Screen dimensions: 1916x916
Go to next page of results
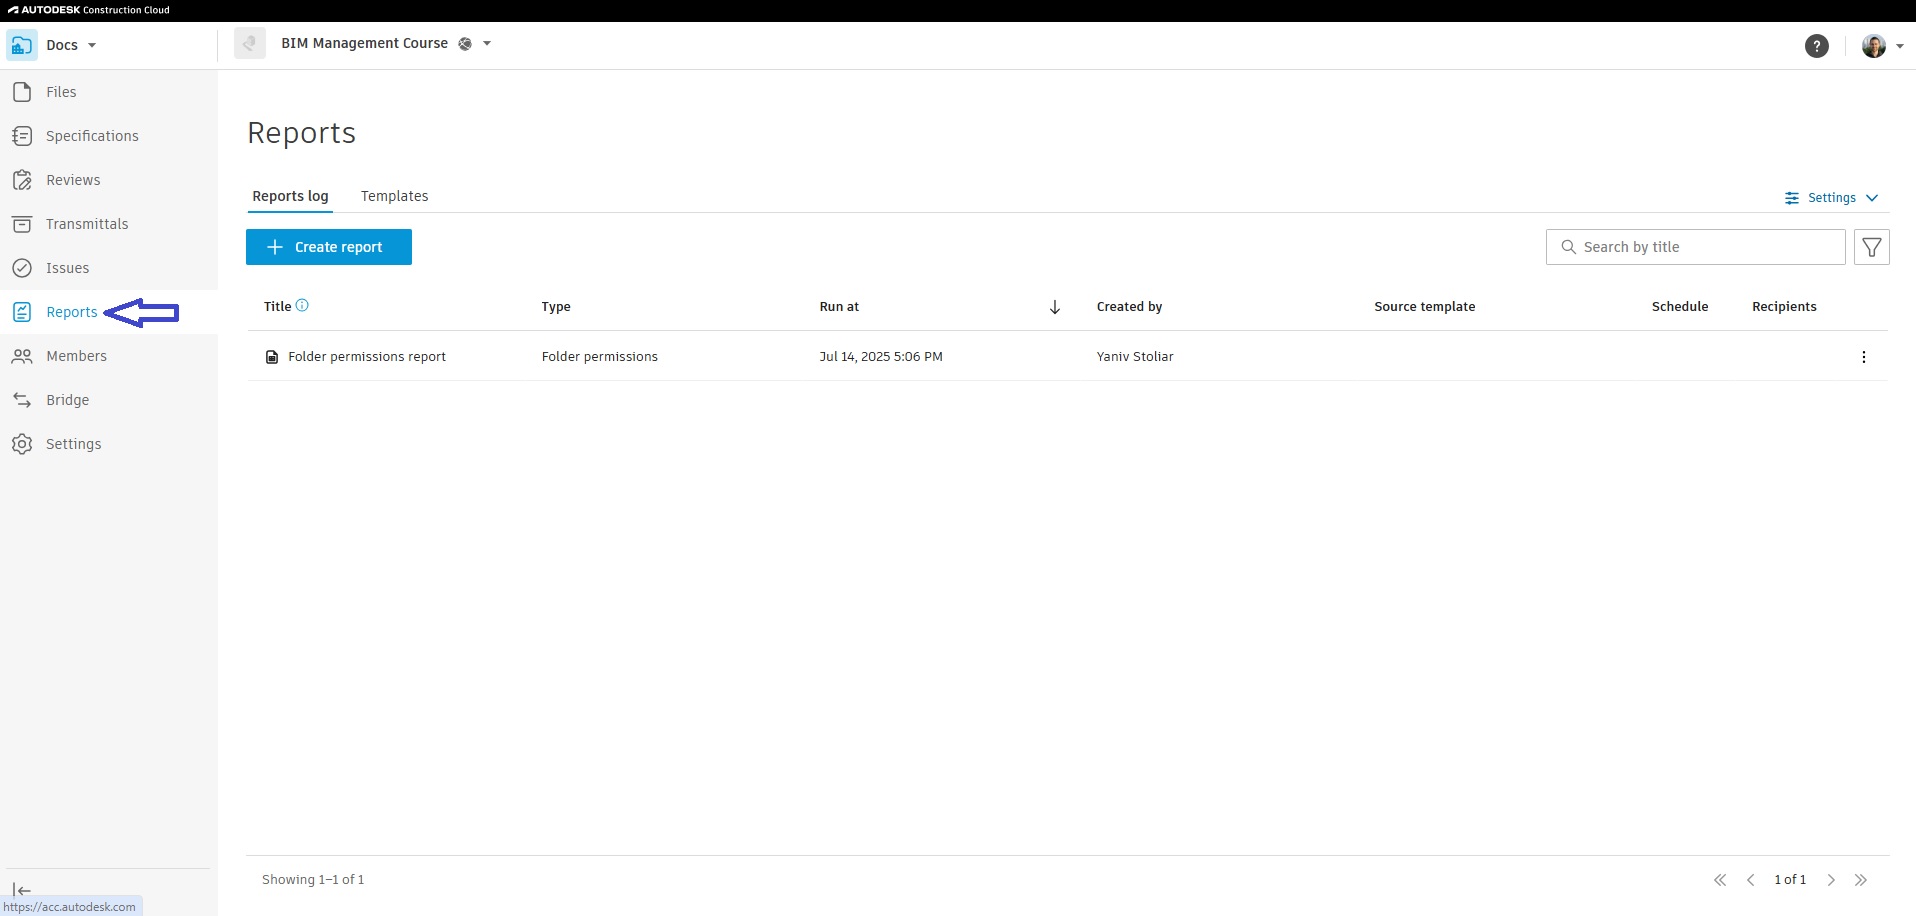pos(1831,880)
